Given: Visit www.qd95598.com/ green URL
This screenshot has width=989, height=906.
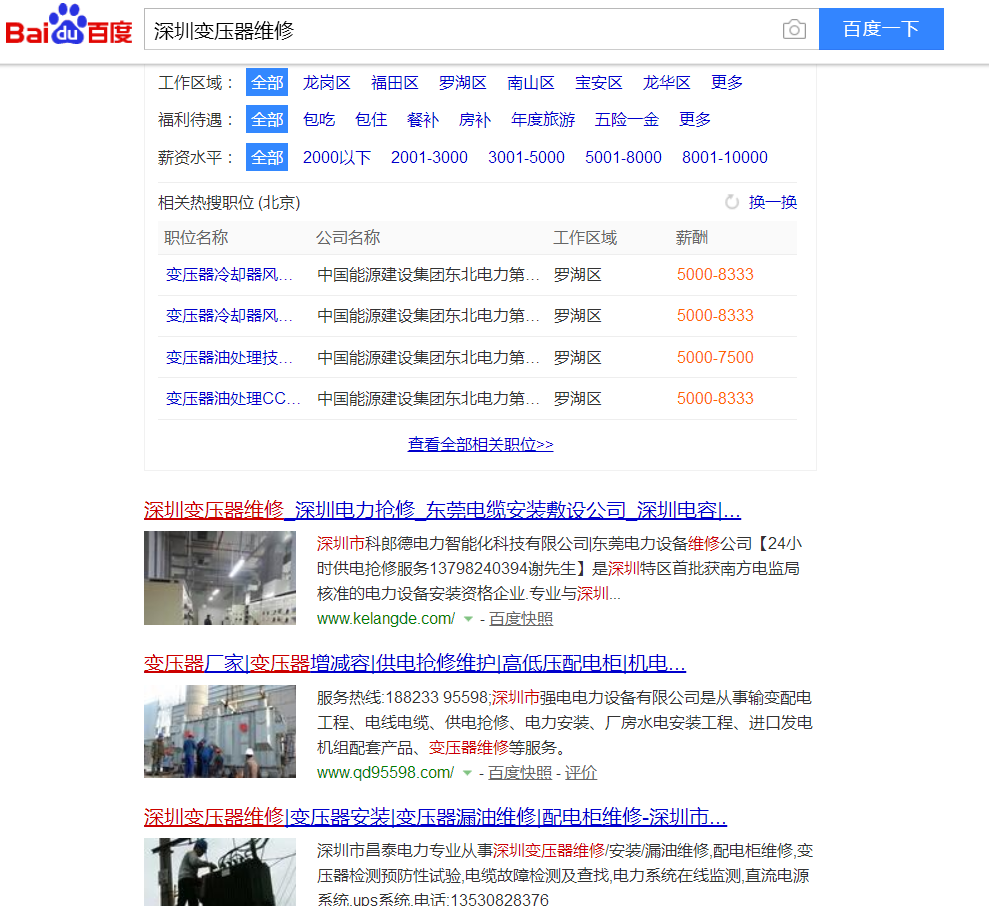Looking at the screenshot, I should coord(385,773).
